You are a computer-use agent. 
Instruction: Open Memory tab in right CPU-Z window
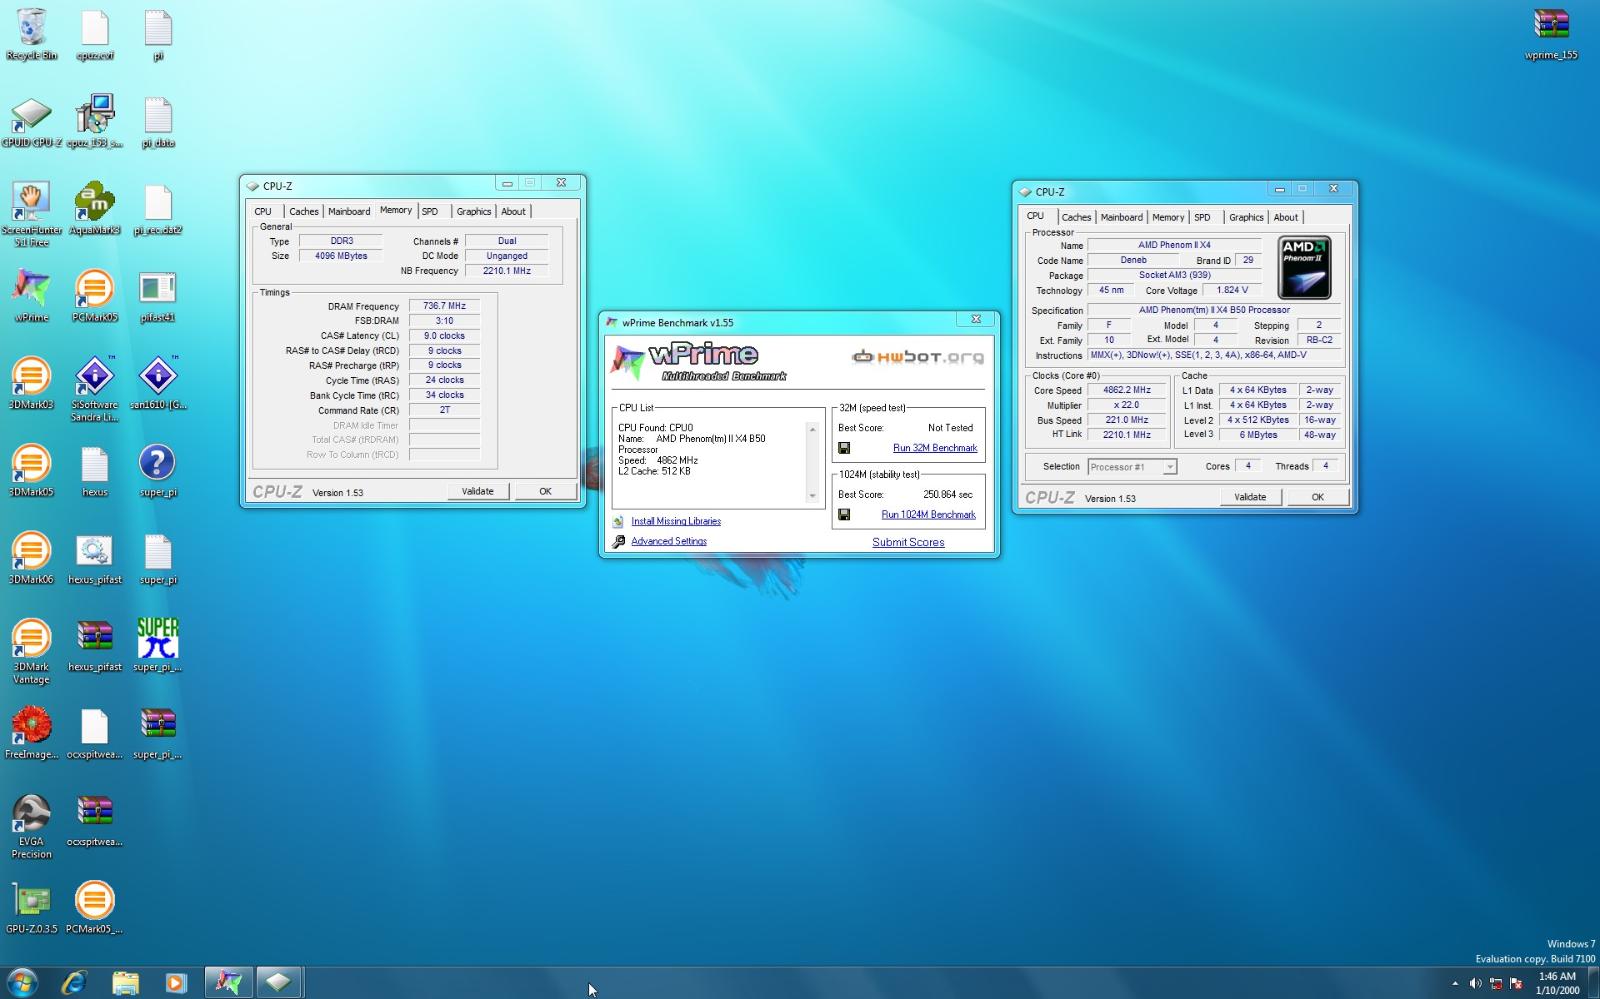coord(1168,217)
